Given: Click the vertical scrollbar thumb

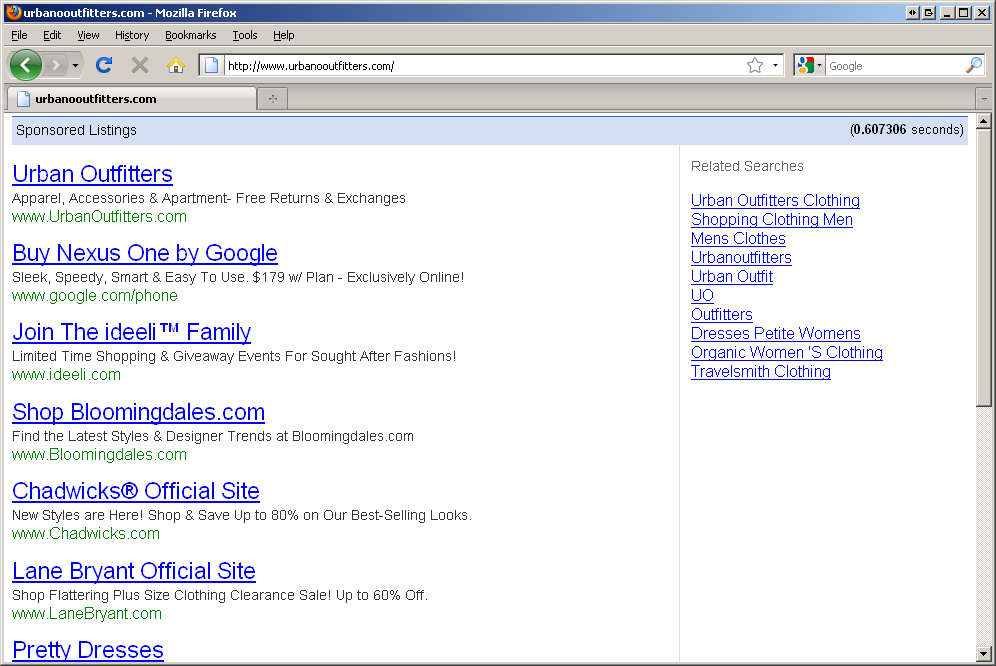Looking at the screenshot, I should pos(984,268).
